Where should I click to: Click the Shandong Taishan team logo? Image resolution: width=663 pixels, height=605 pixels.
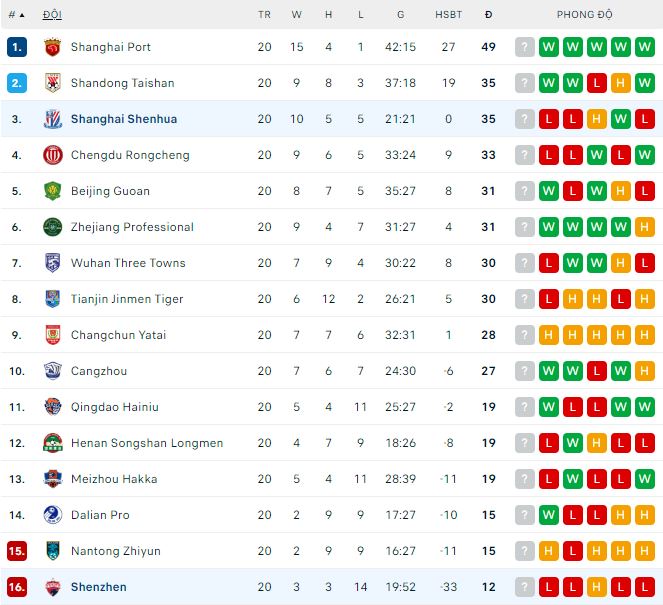pyautogui.click(x=53, y=83)
